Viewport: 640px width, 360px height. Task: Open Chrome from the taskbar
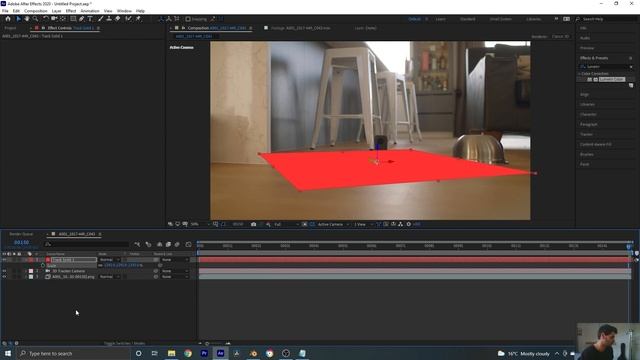coord(188,353)
